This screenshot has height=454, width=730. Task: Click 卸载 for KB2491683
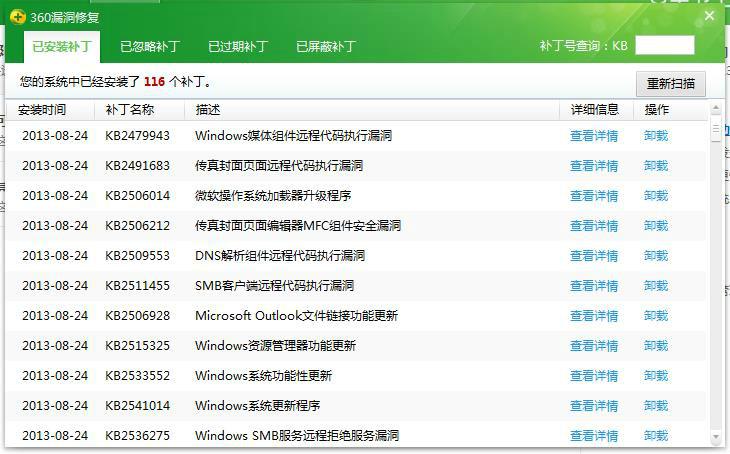656,166
